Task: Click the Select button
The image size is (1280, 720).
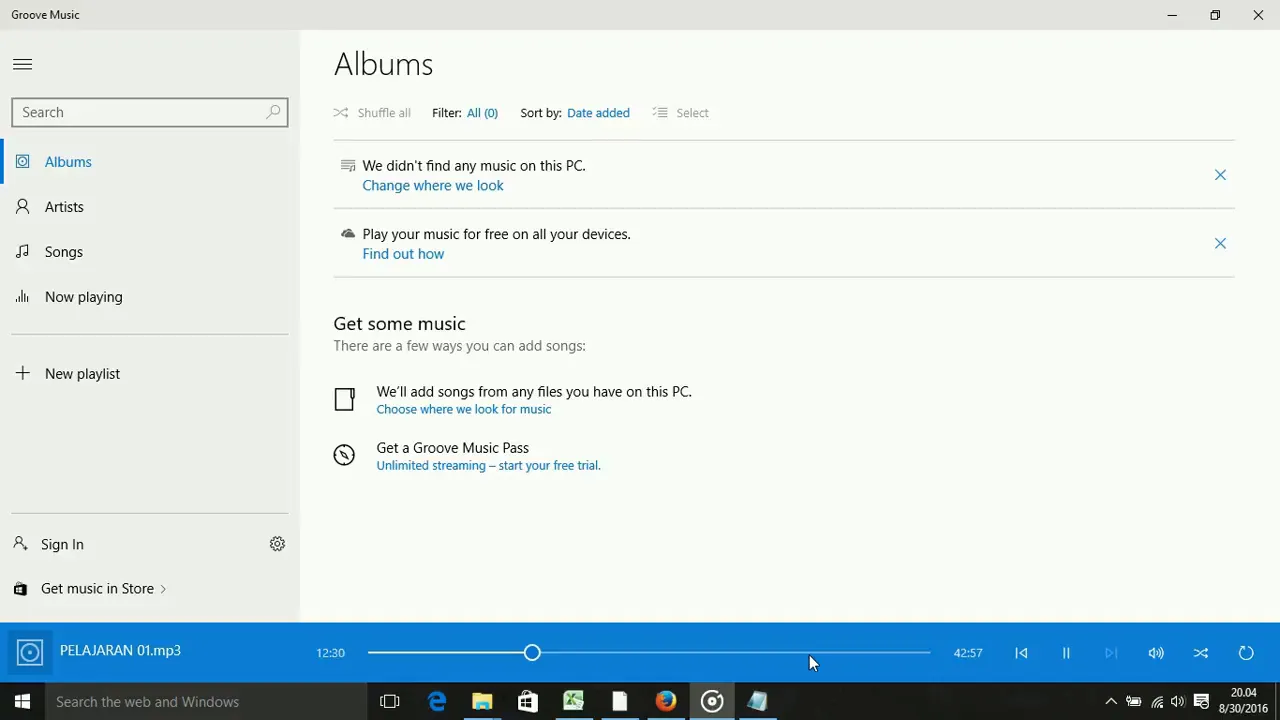Action: click(680, 113)
